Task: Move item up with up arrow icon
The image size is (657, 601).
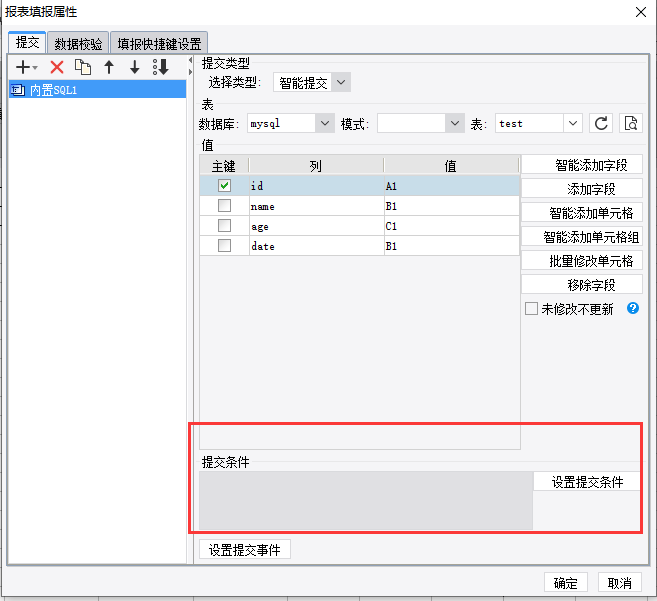Action: coord(109,67)
